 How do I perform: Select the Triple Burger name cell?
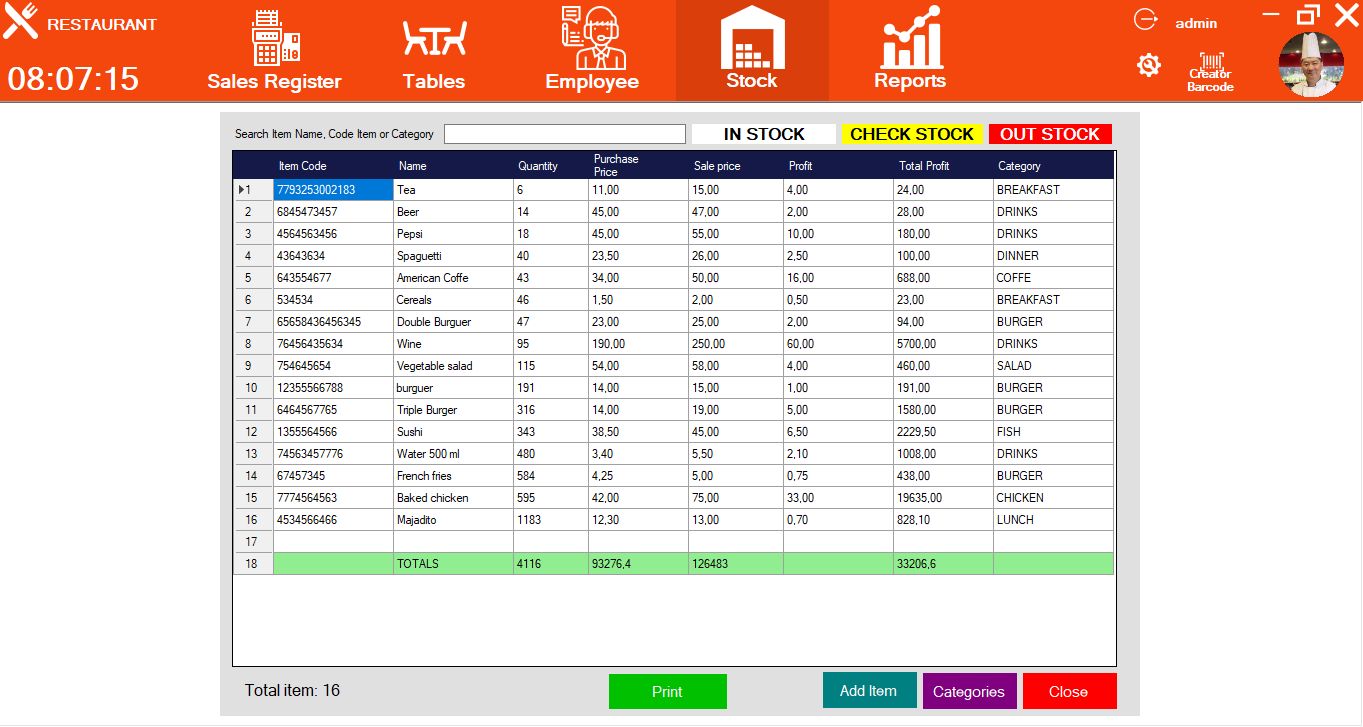pos(454,410)
